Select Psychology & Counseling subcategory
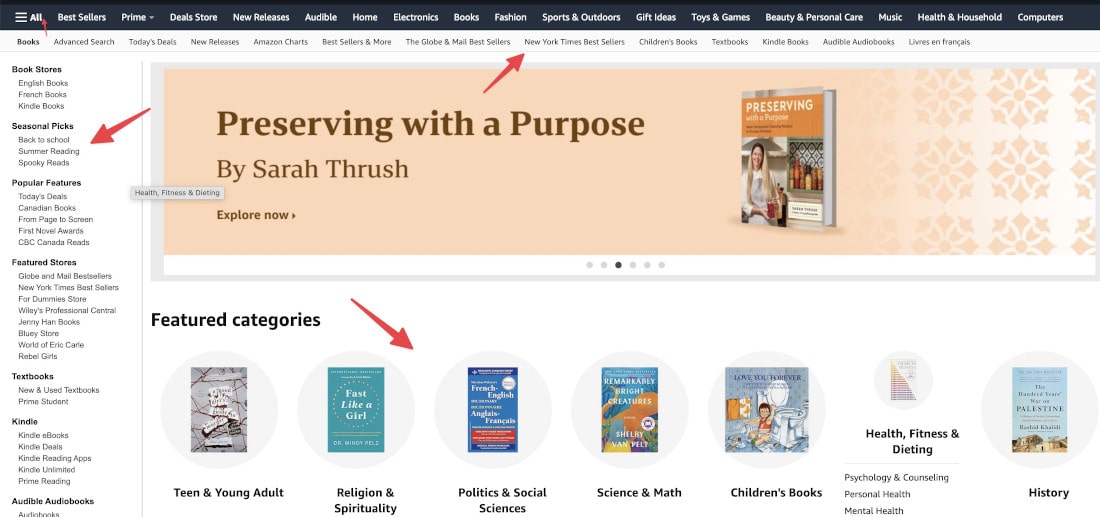Screen dimensions: 1100x517 [896, 477]
